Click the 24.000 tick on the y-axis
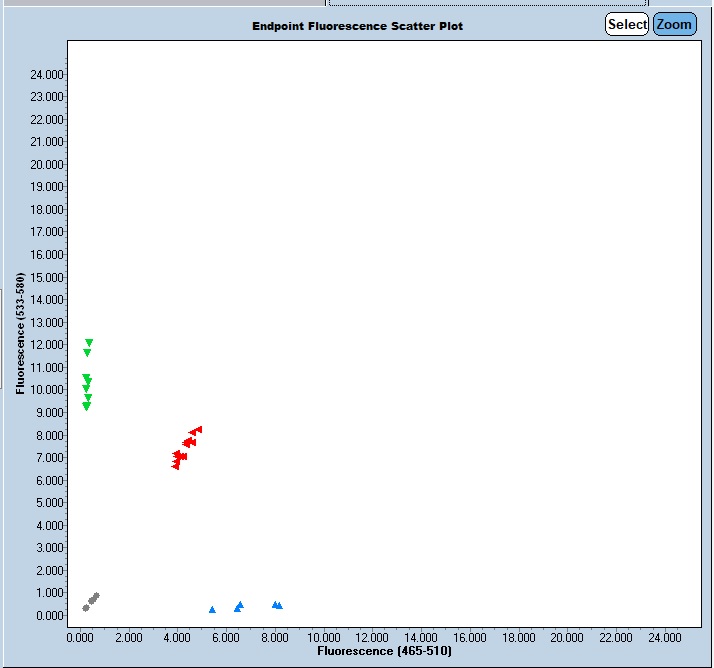Viewport: 714px width, 668px height. tap(47, 74)
